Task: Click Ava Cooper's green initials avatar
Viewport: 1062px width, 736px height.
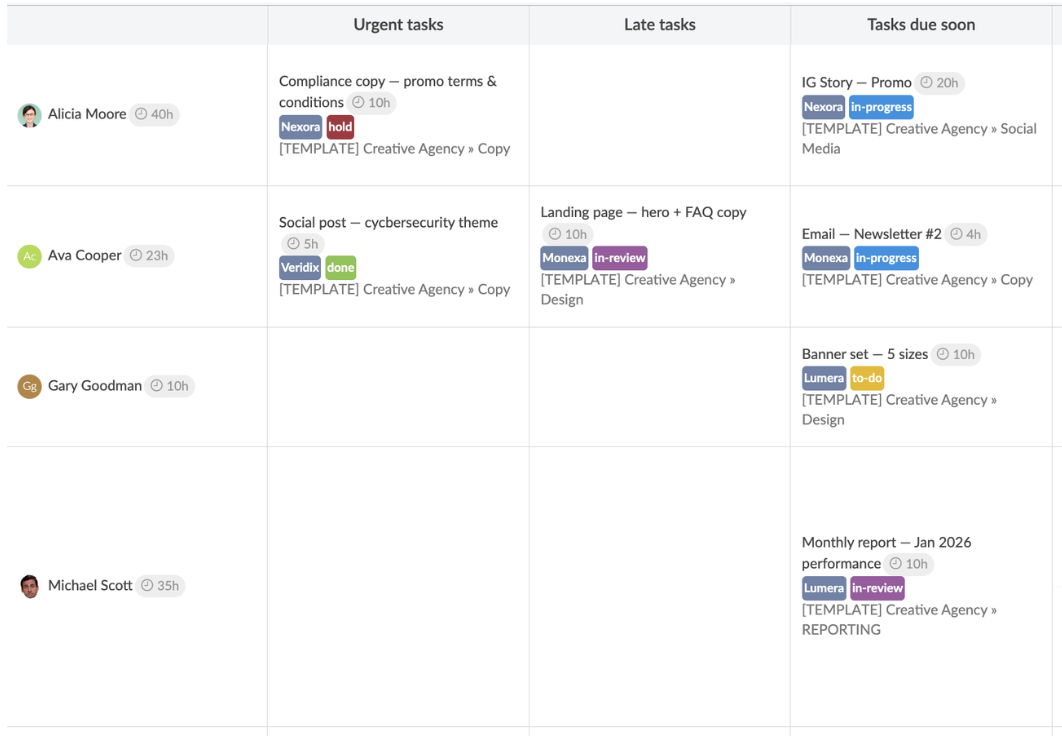Action: (x=30, y=256)
